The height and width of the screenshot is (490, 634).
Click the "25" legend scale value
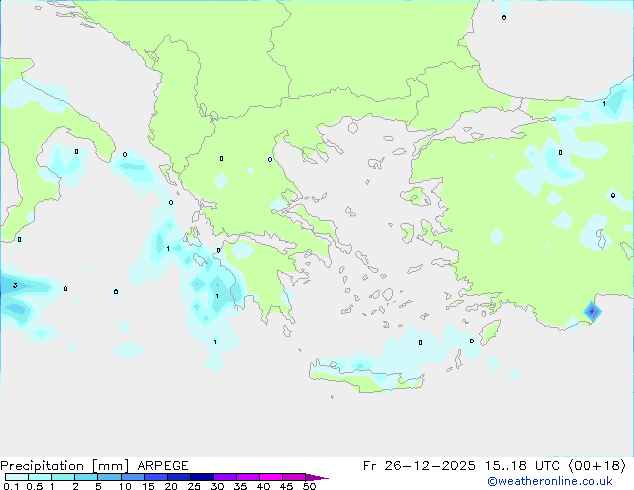tap(194, 486)
